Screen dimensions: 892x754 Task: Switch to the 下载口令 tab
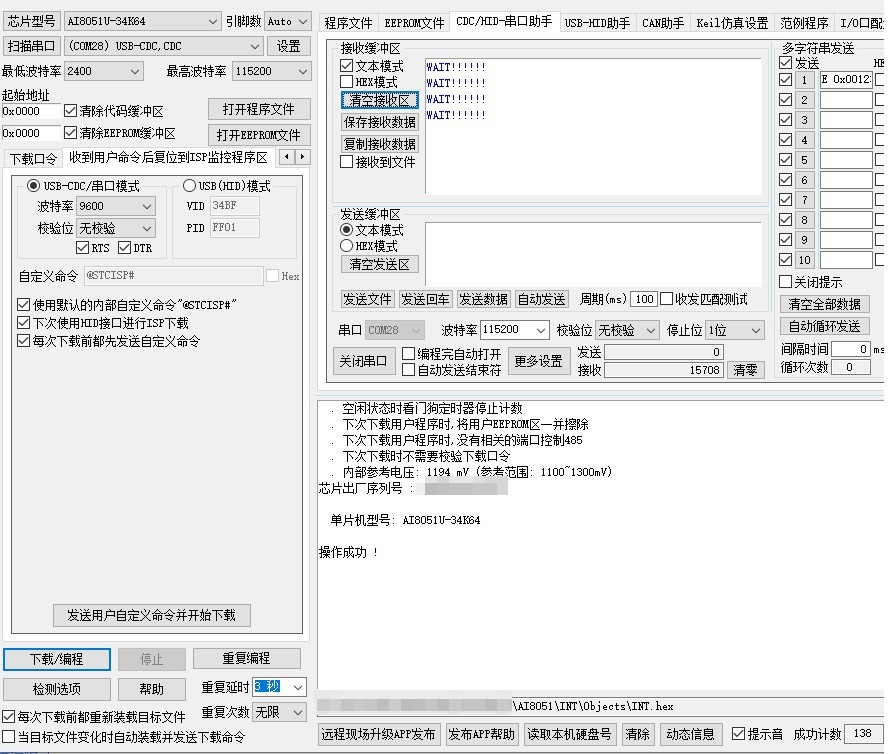pyautogui.click(x=33, y=159)
